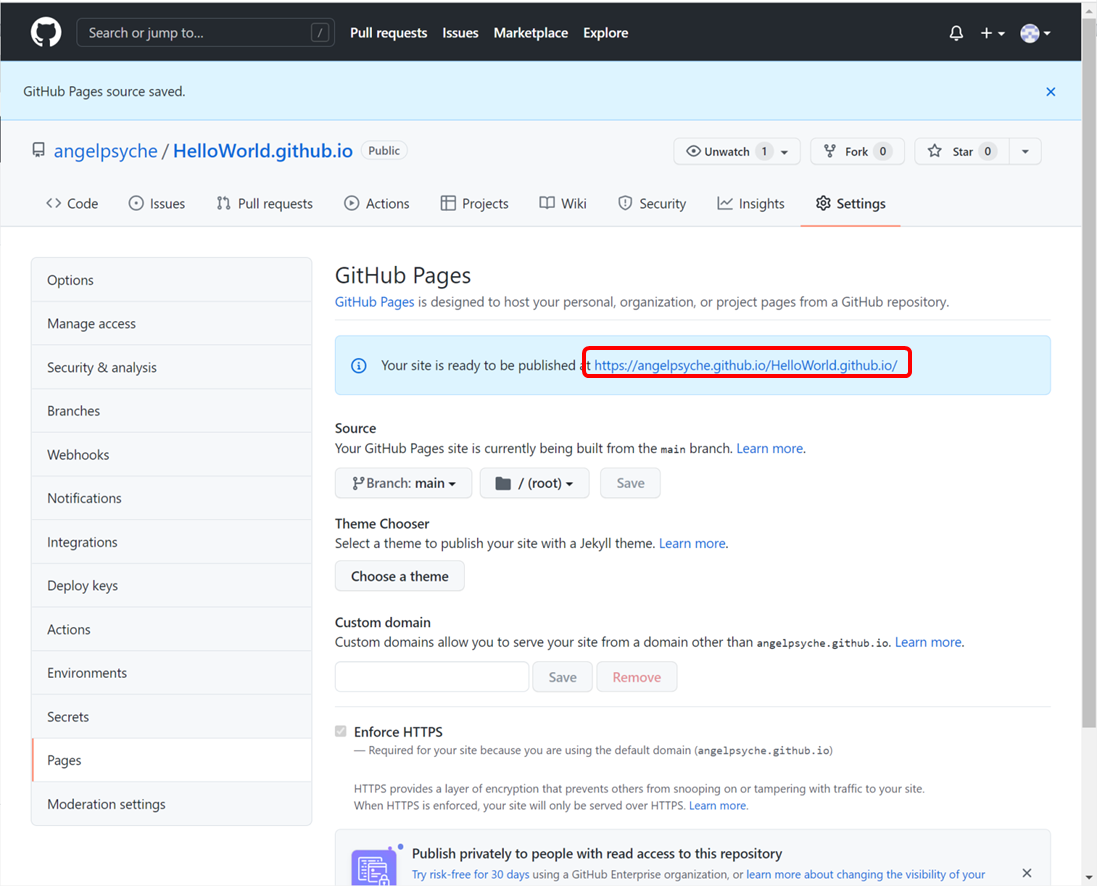Switch to the Projects tab
The image size is (1097, 886).
point(474,204)
